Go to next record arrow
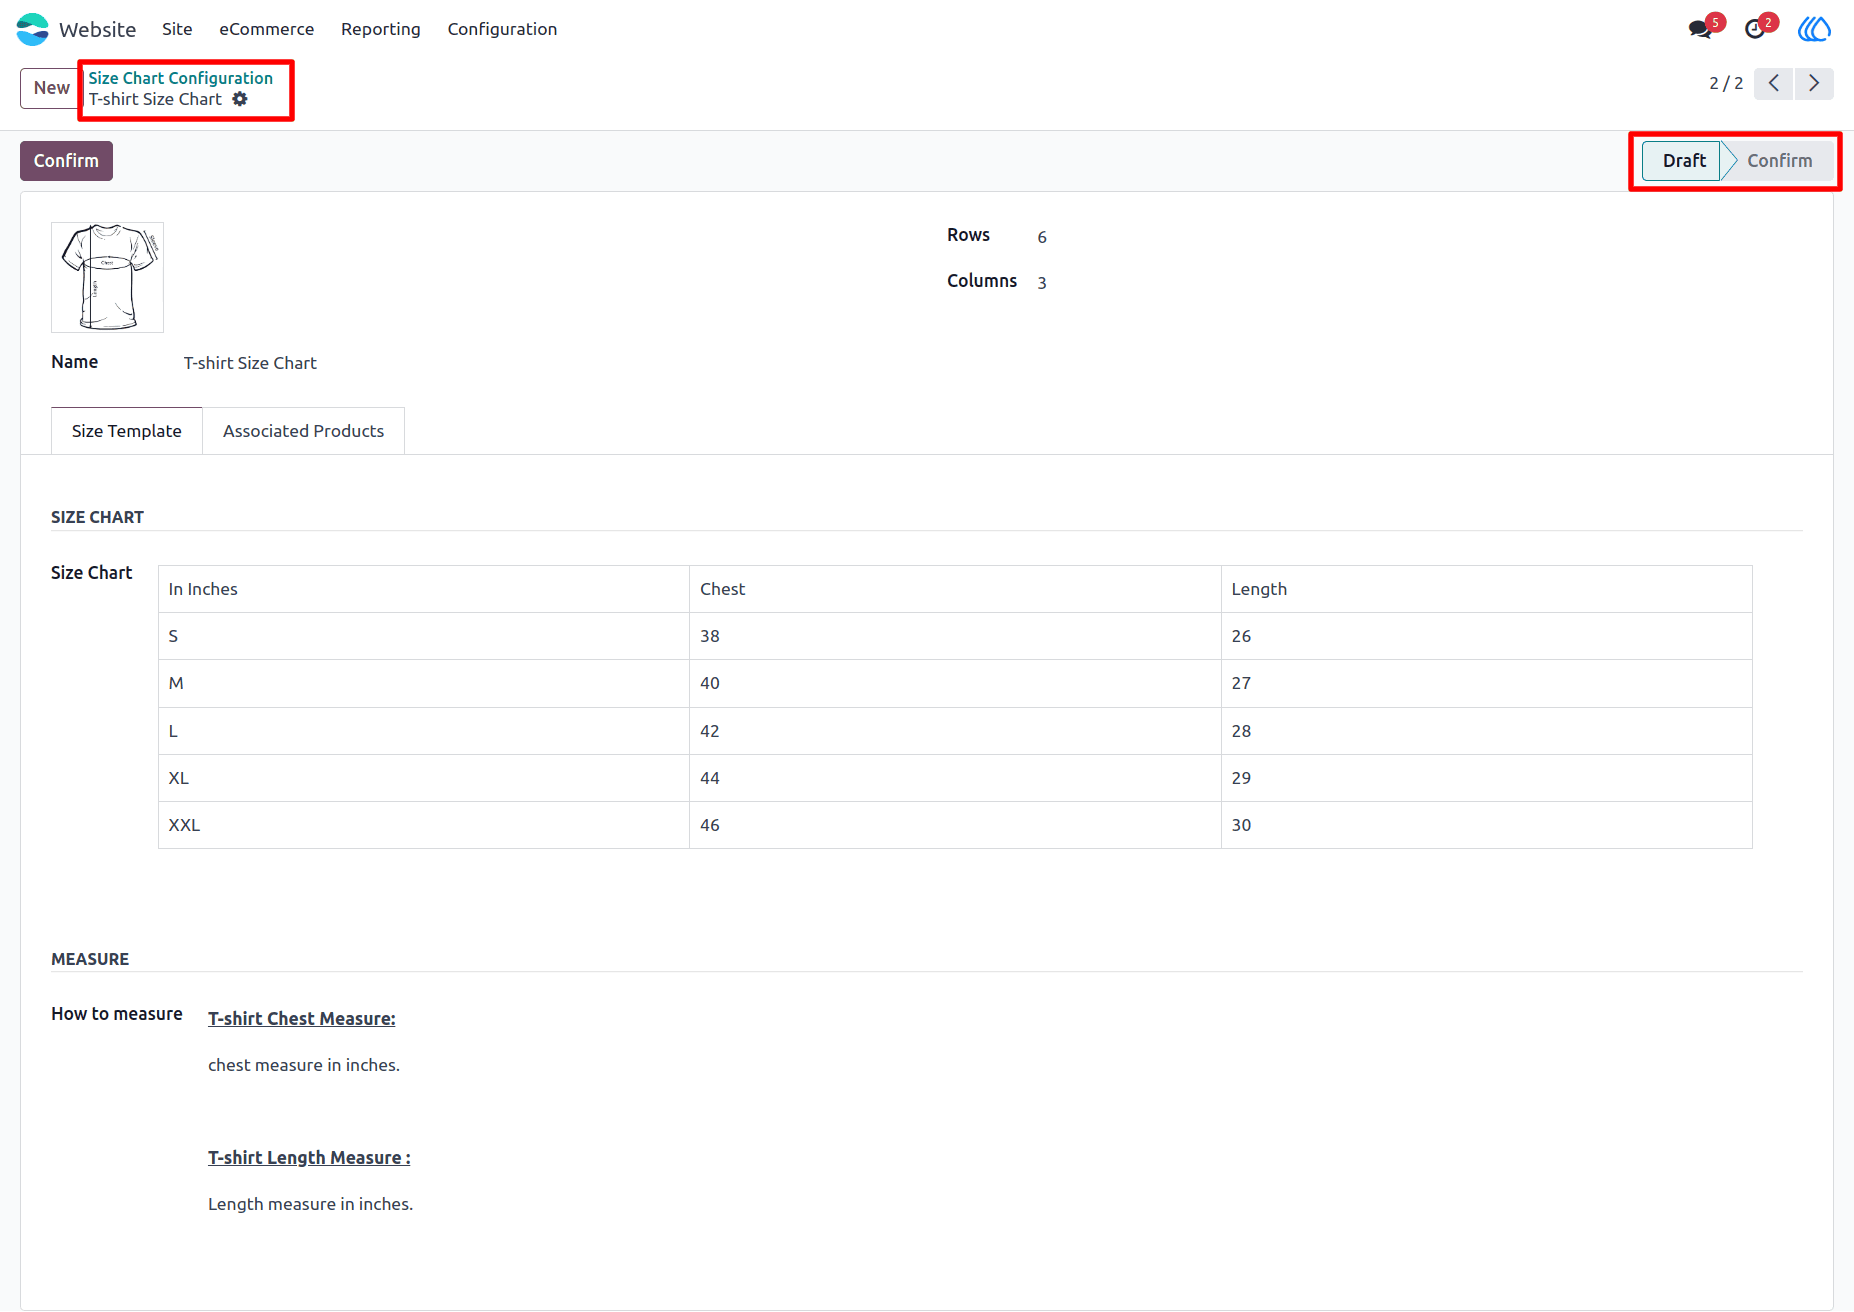Image resolution: width=1854 pixels, height=1312 pixels. pyautogui.click(x=1814, y=83)
